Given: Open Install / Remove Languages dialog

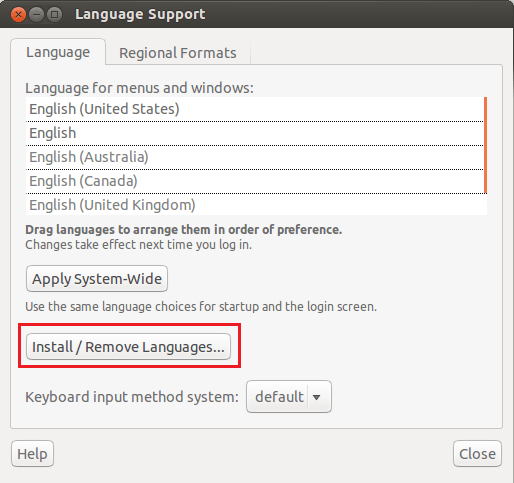Looking at the screenshot, I should [128, 347].
